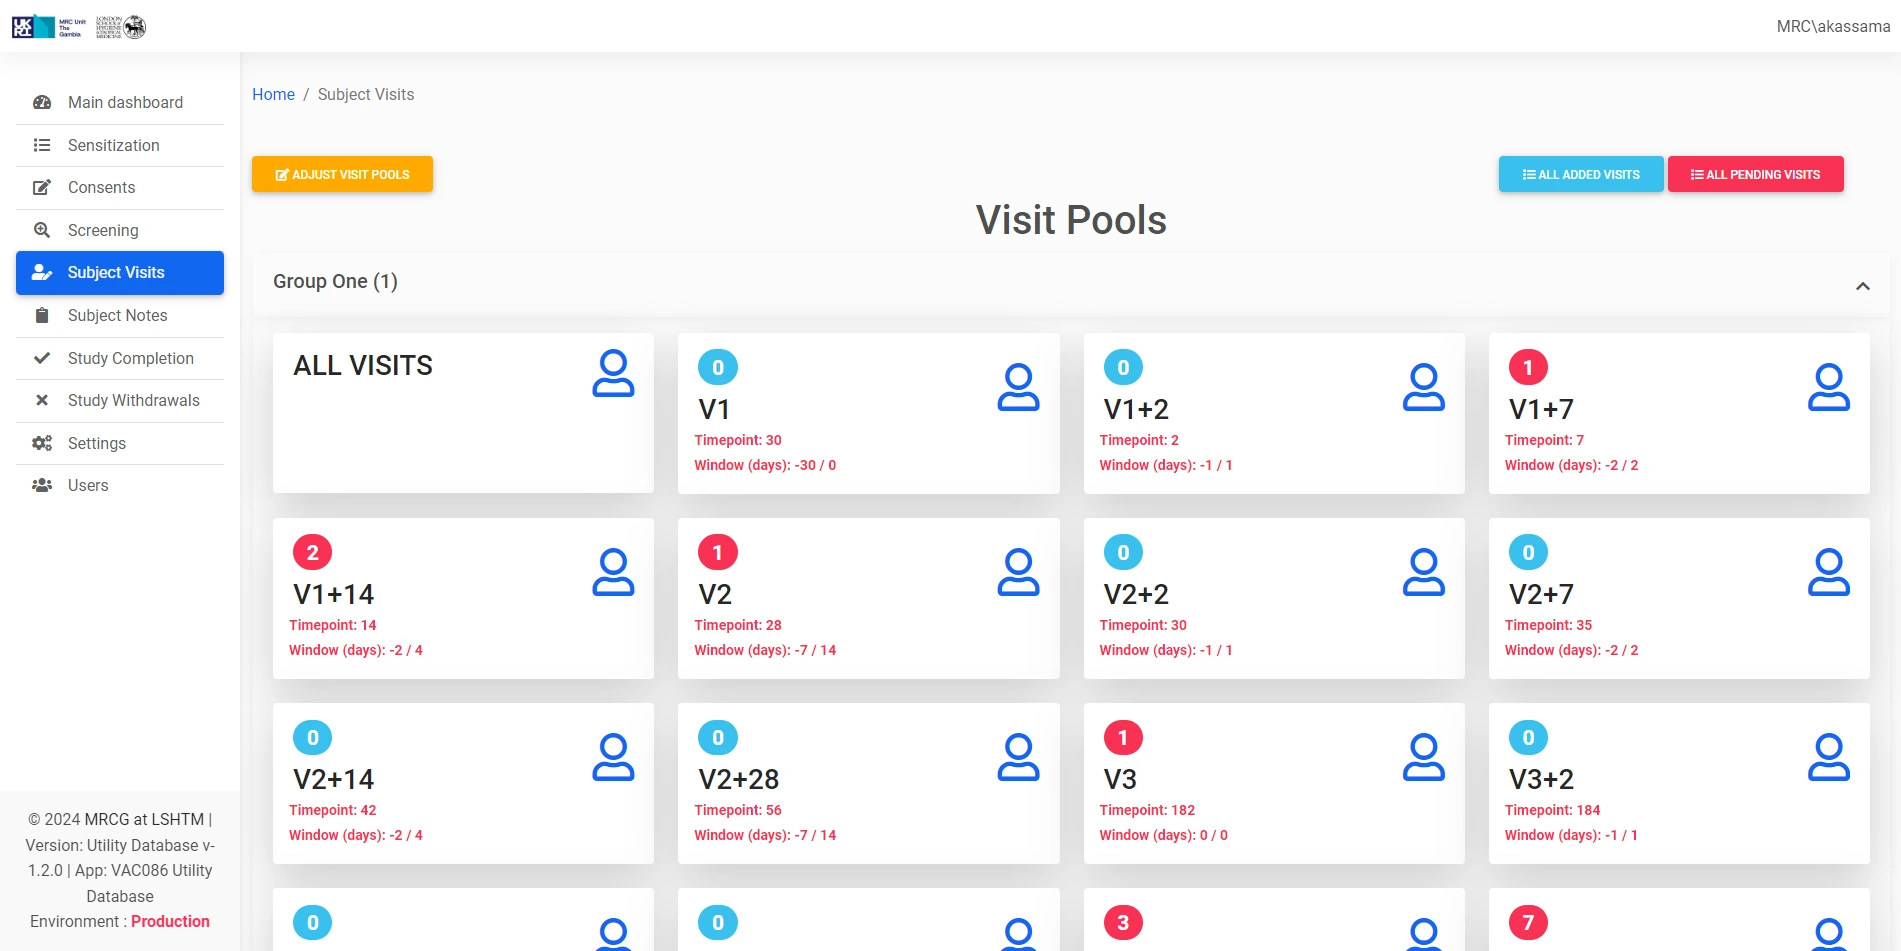Click the user icon on the V1+7 card

tap(1828, 387)
